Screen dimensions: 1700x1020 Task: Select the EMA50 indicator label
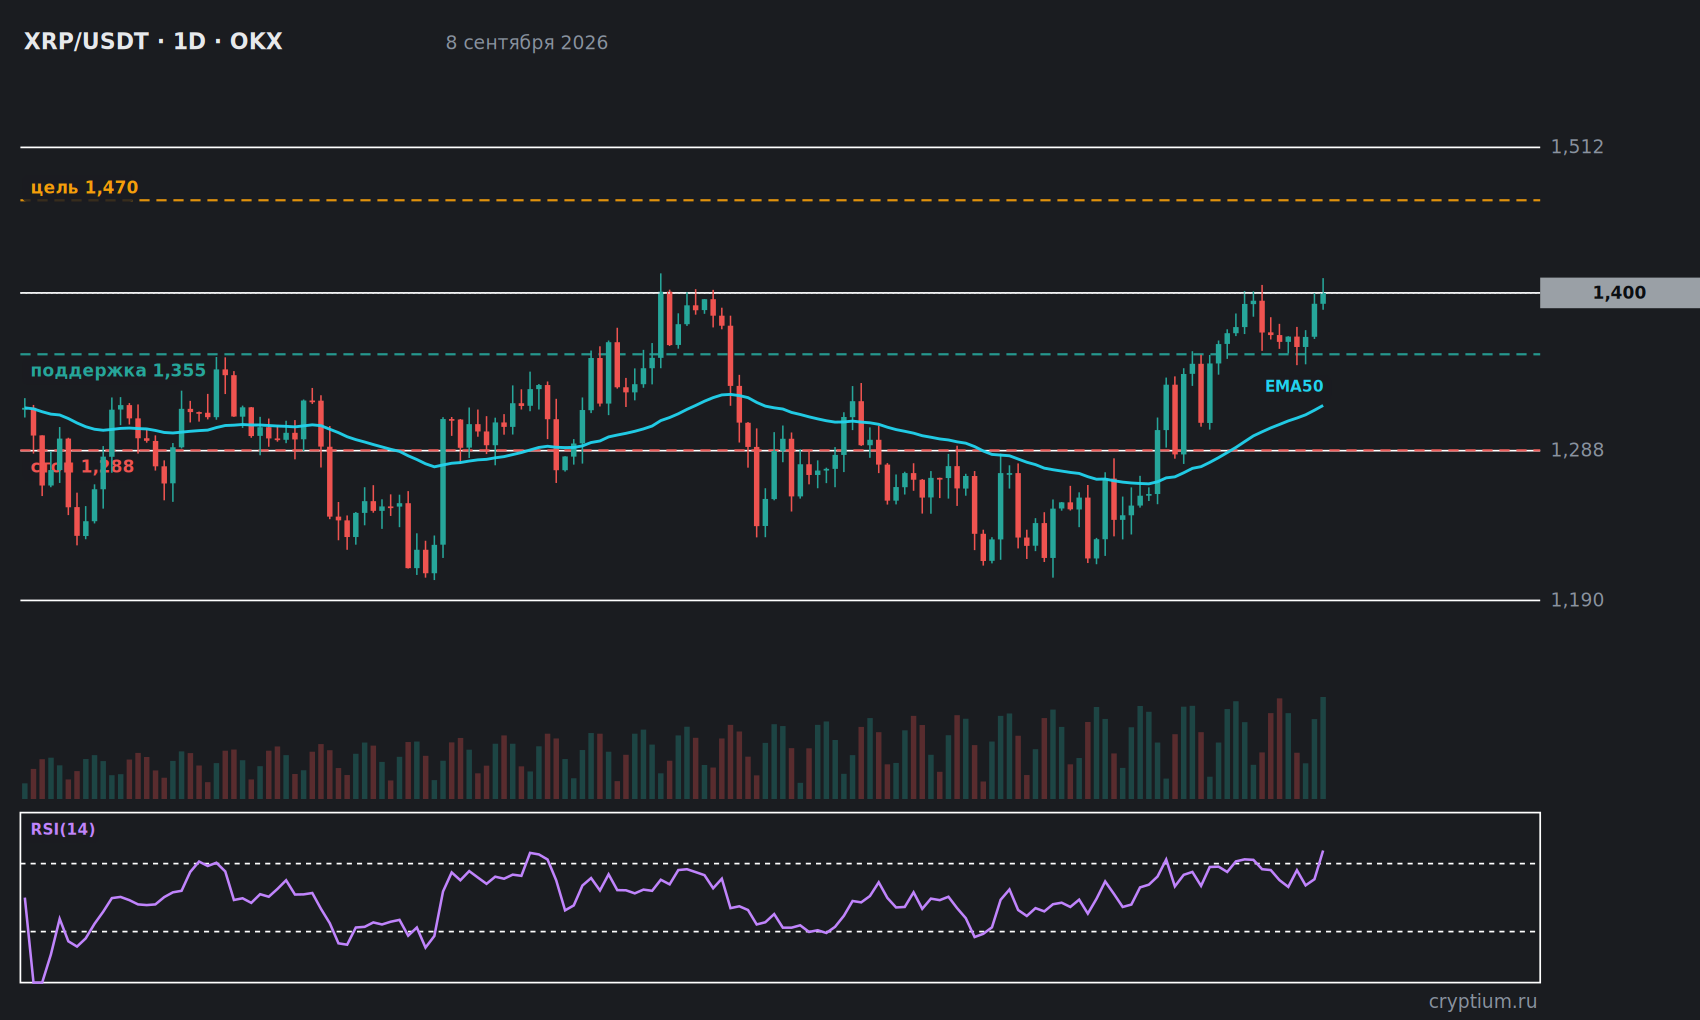[x=1294, y=386]
